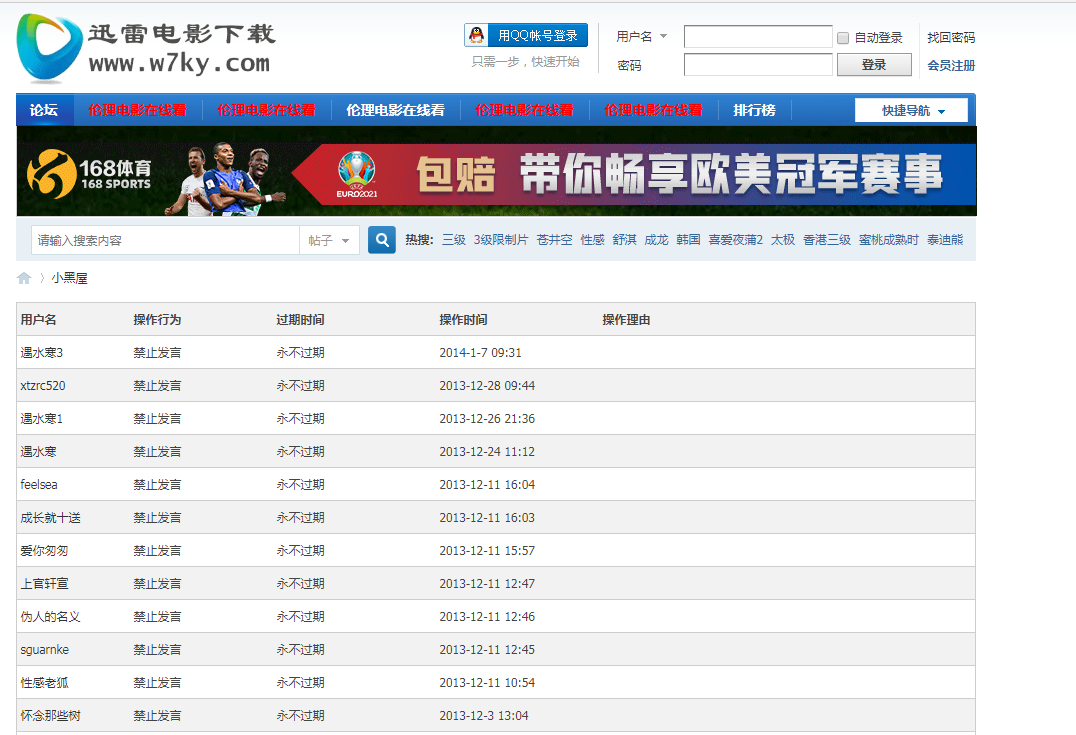Image resolution: width=1076 pixels, height=735 pixels.
Task: Click the 操作时间 column header
Action: click(464, 320)
